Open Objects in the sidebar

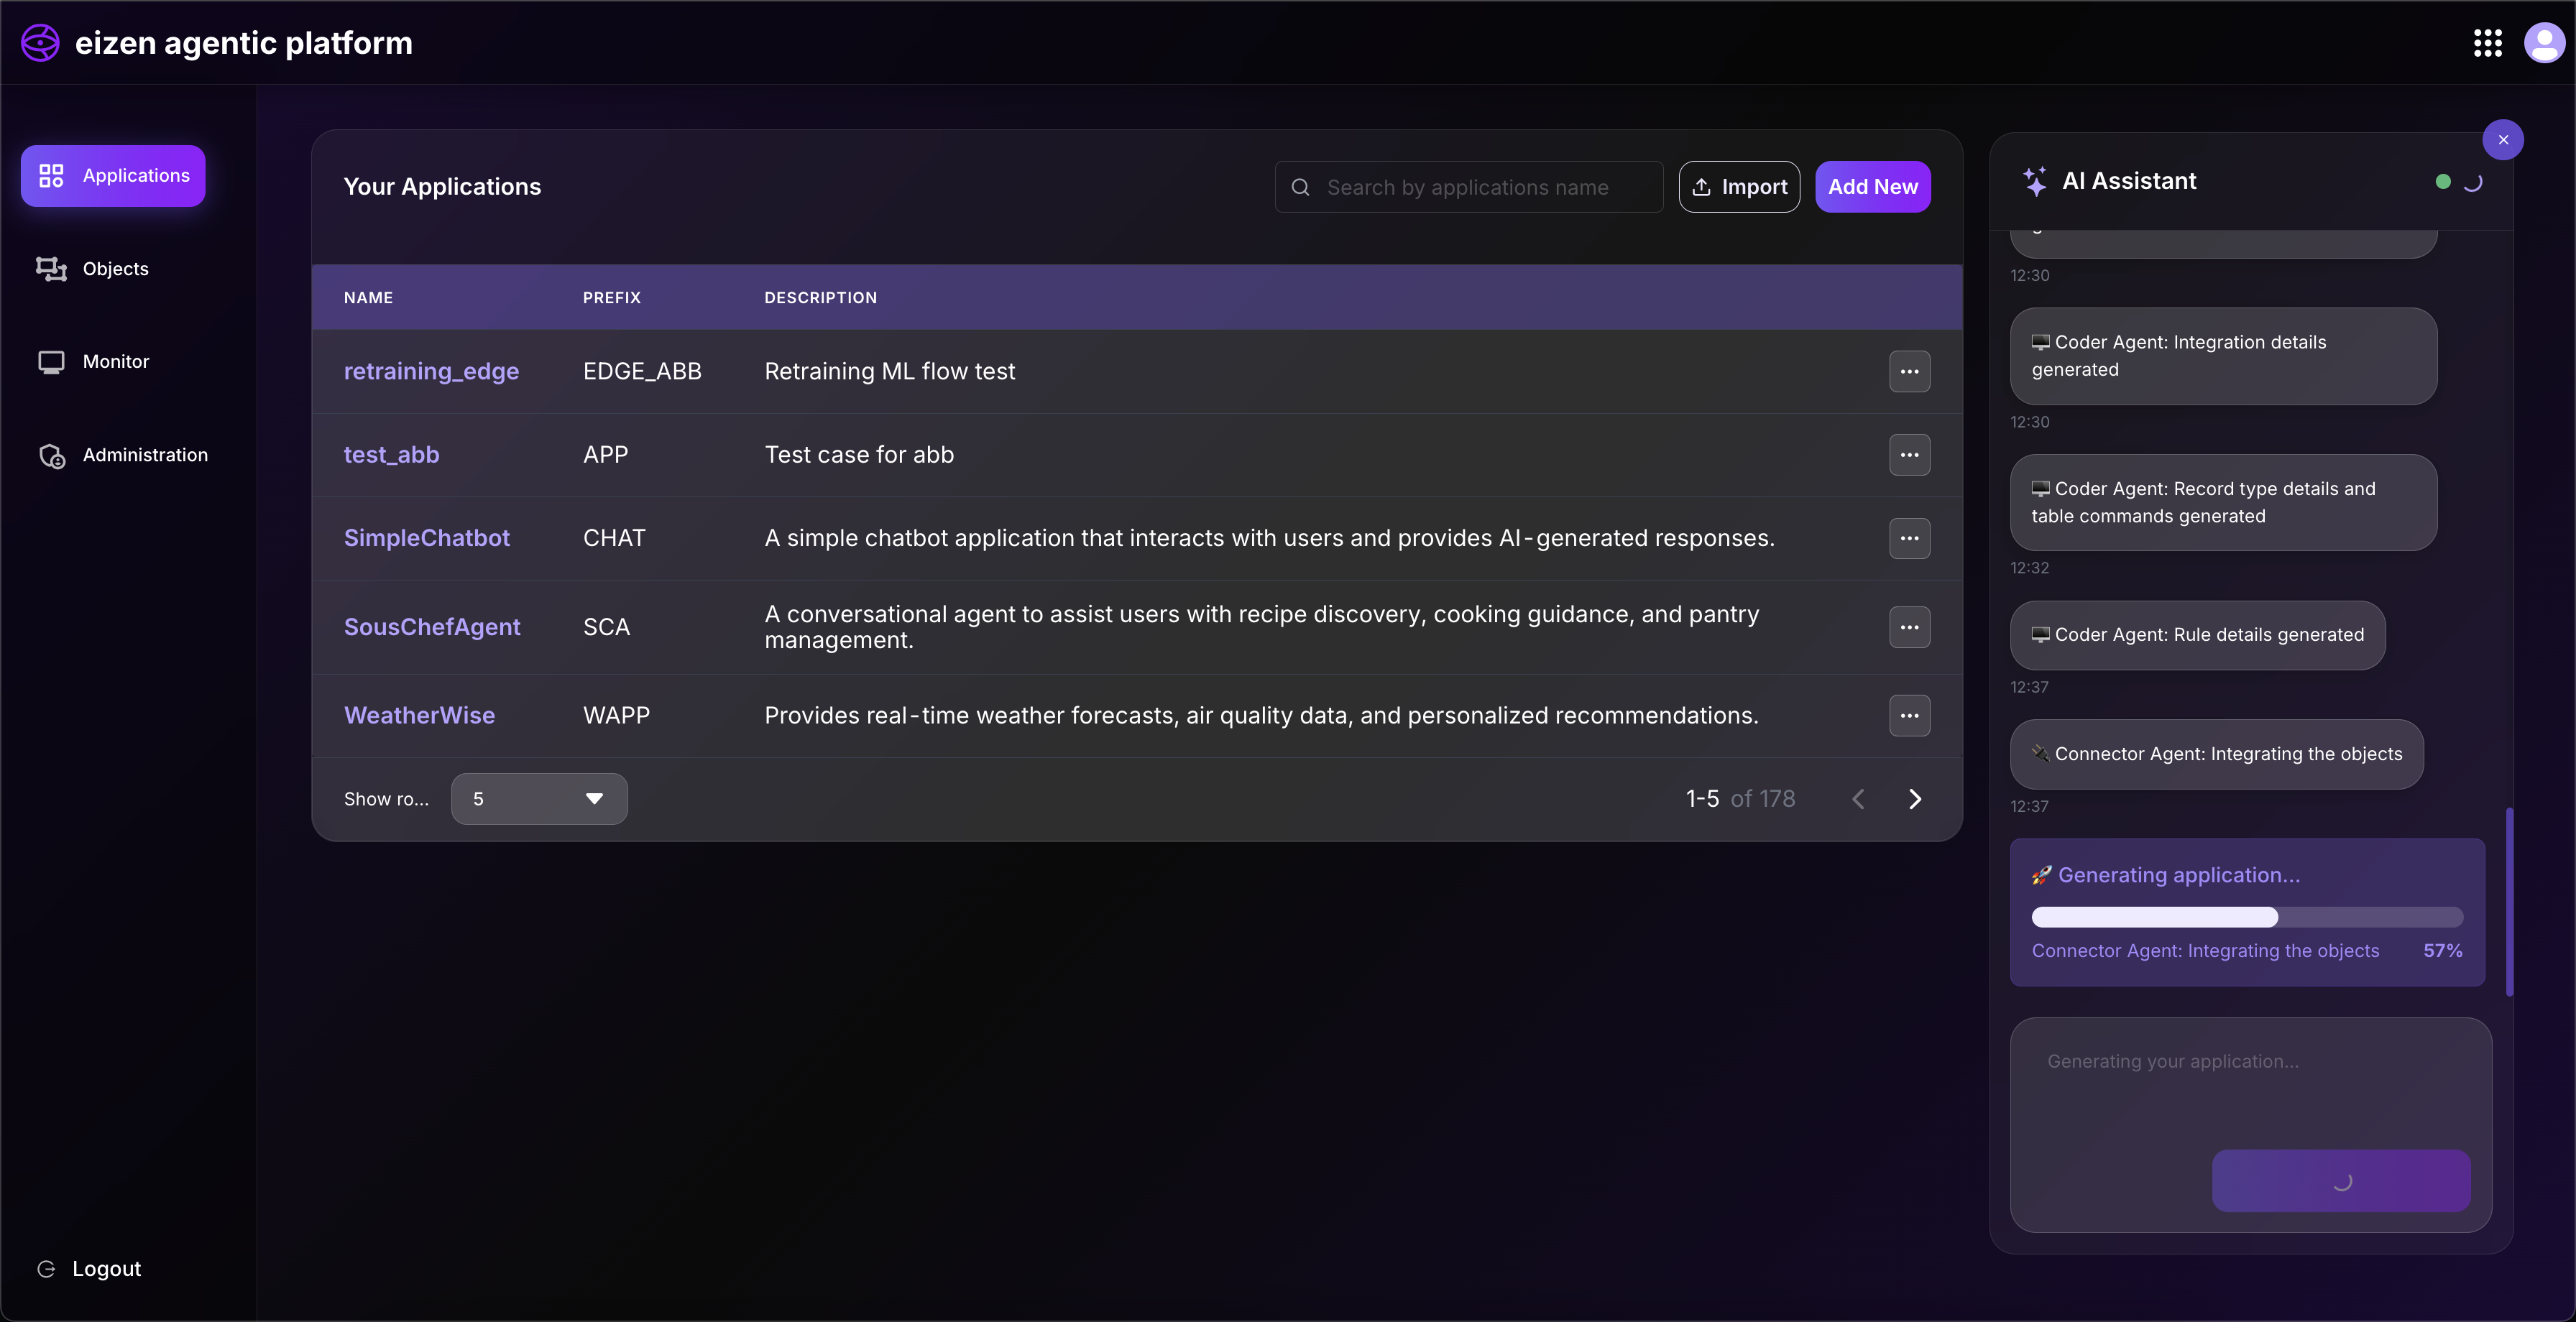click(x=115, y=269)
